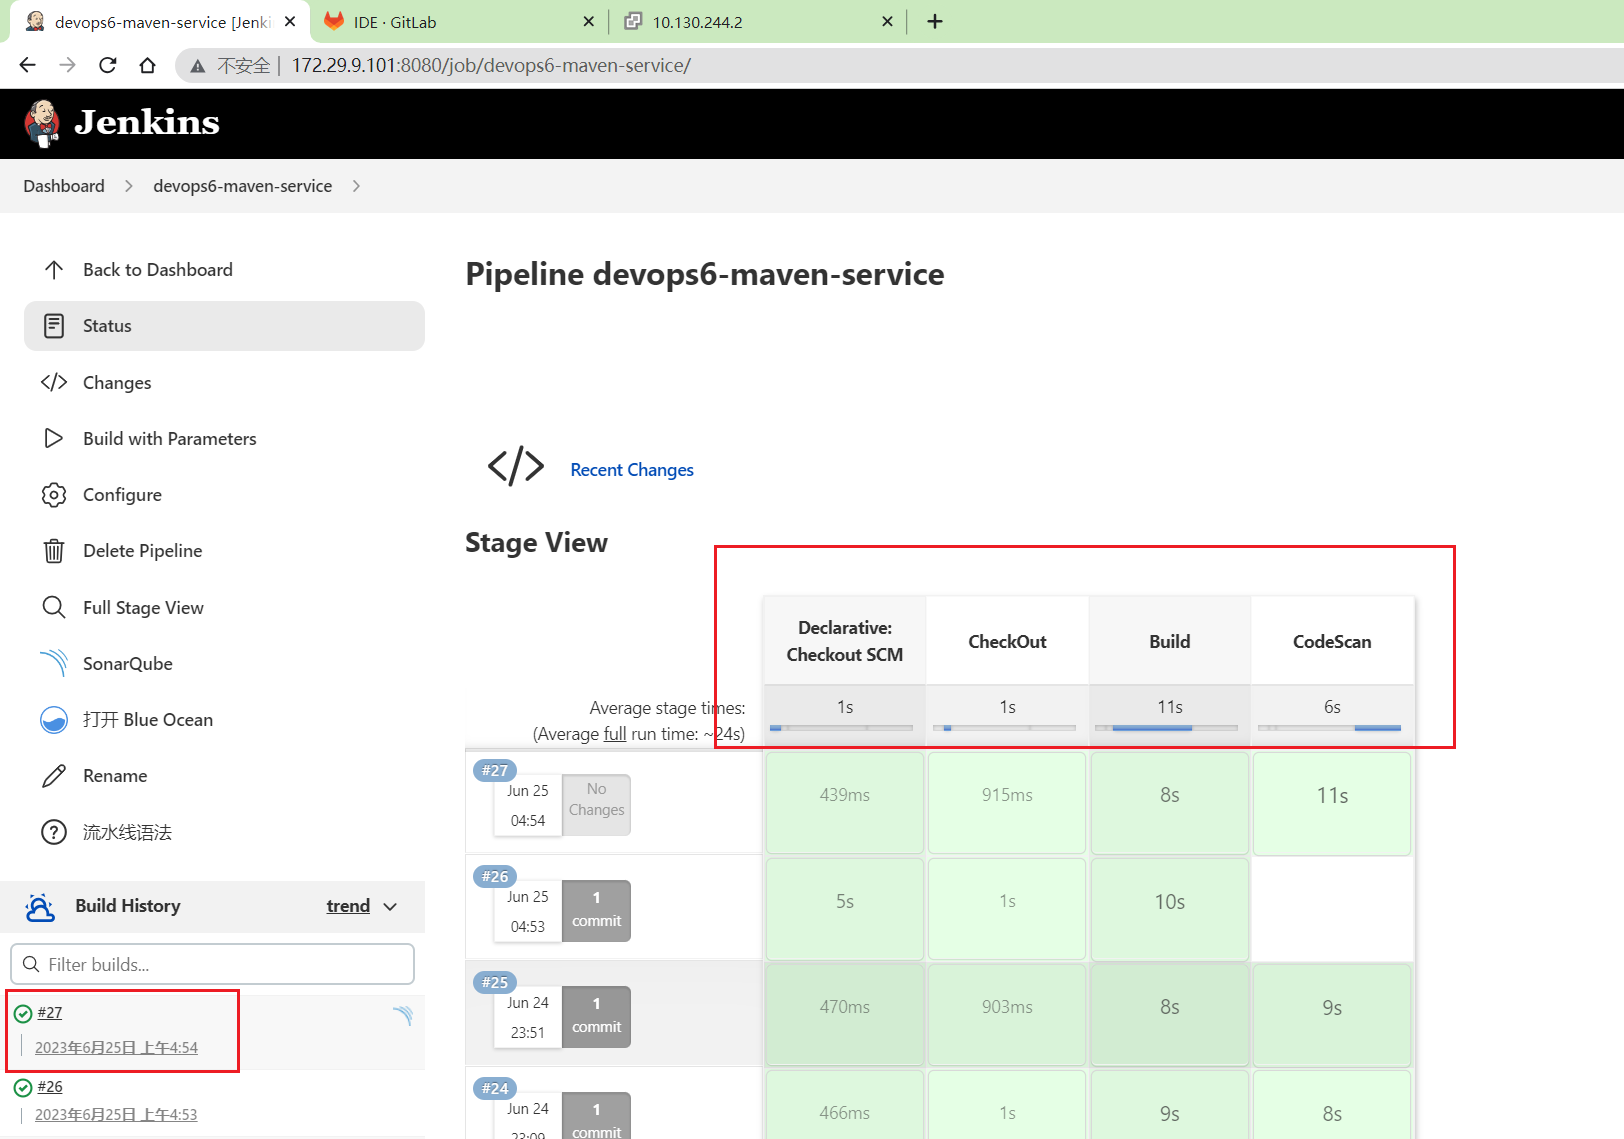Click the #25 build badge in Stage View
1624x1139 pixels.
pos(495,982)
